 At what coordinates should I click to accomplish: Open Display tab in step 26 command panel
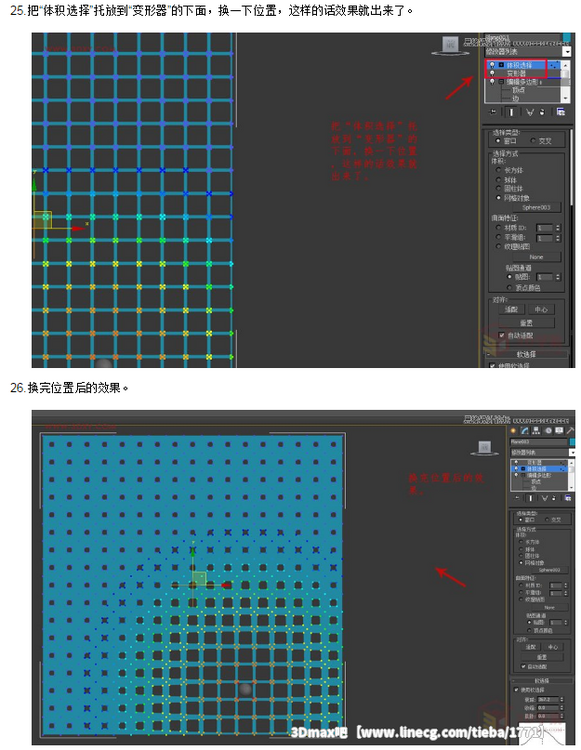click(559, 431)
